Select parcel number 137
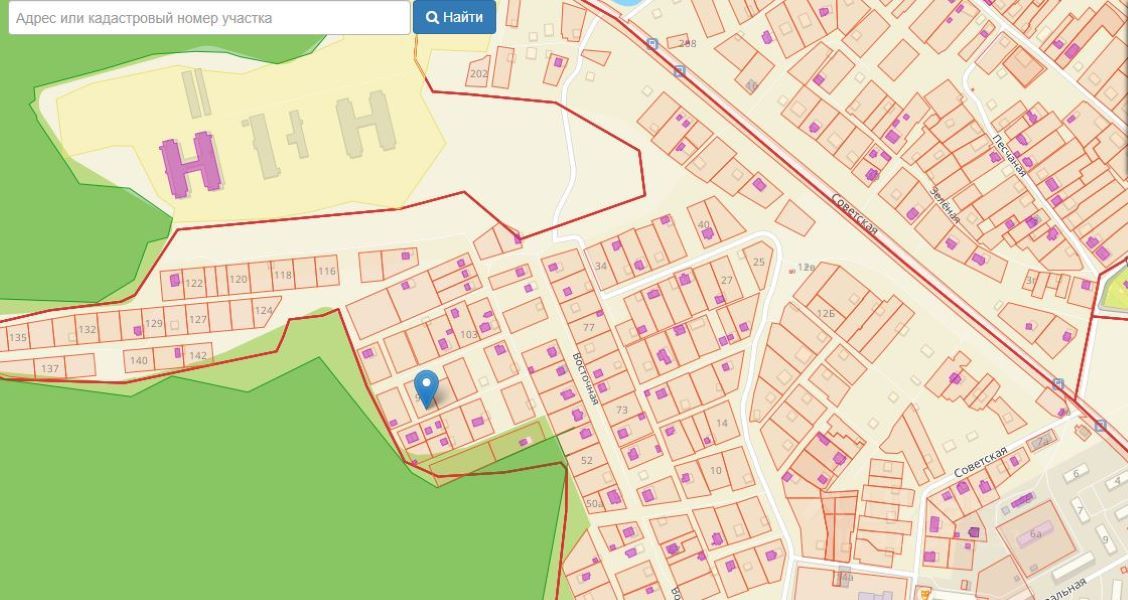1128x600 pixels. click(50, 369)
